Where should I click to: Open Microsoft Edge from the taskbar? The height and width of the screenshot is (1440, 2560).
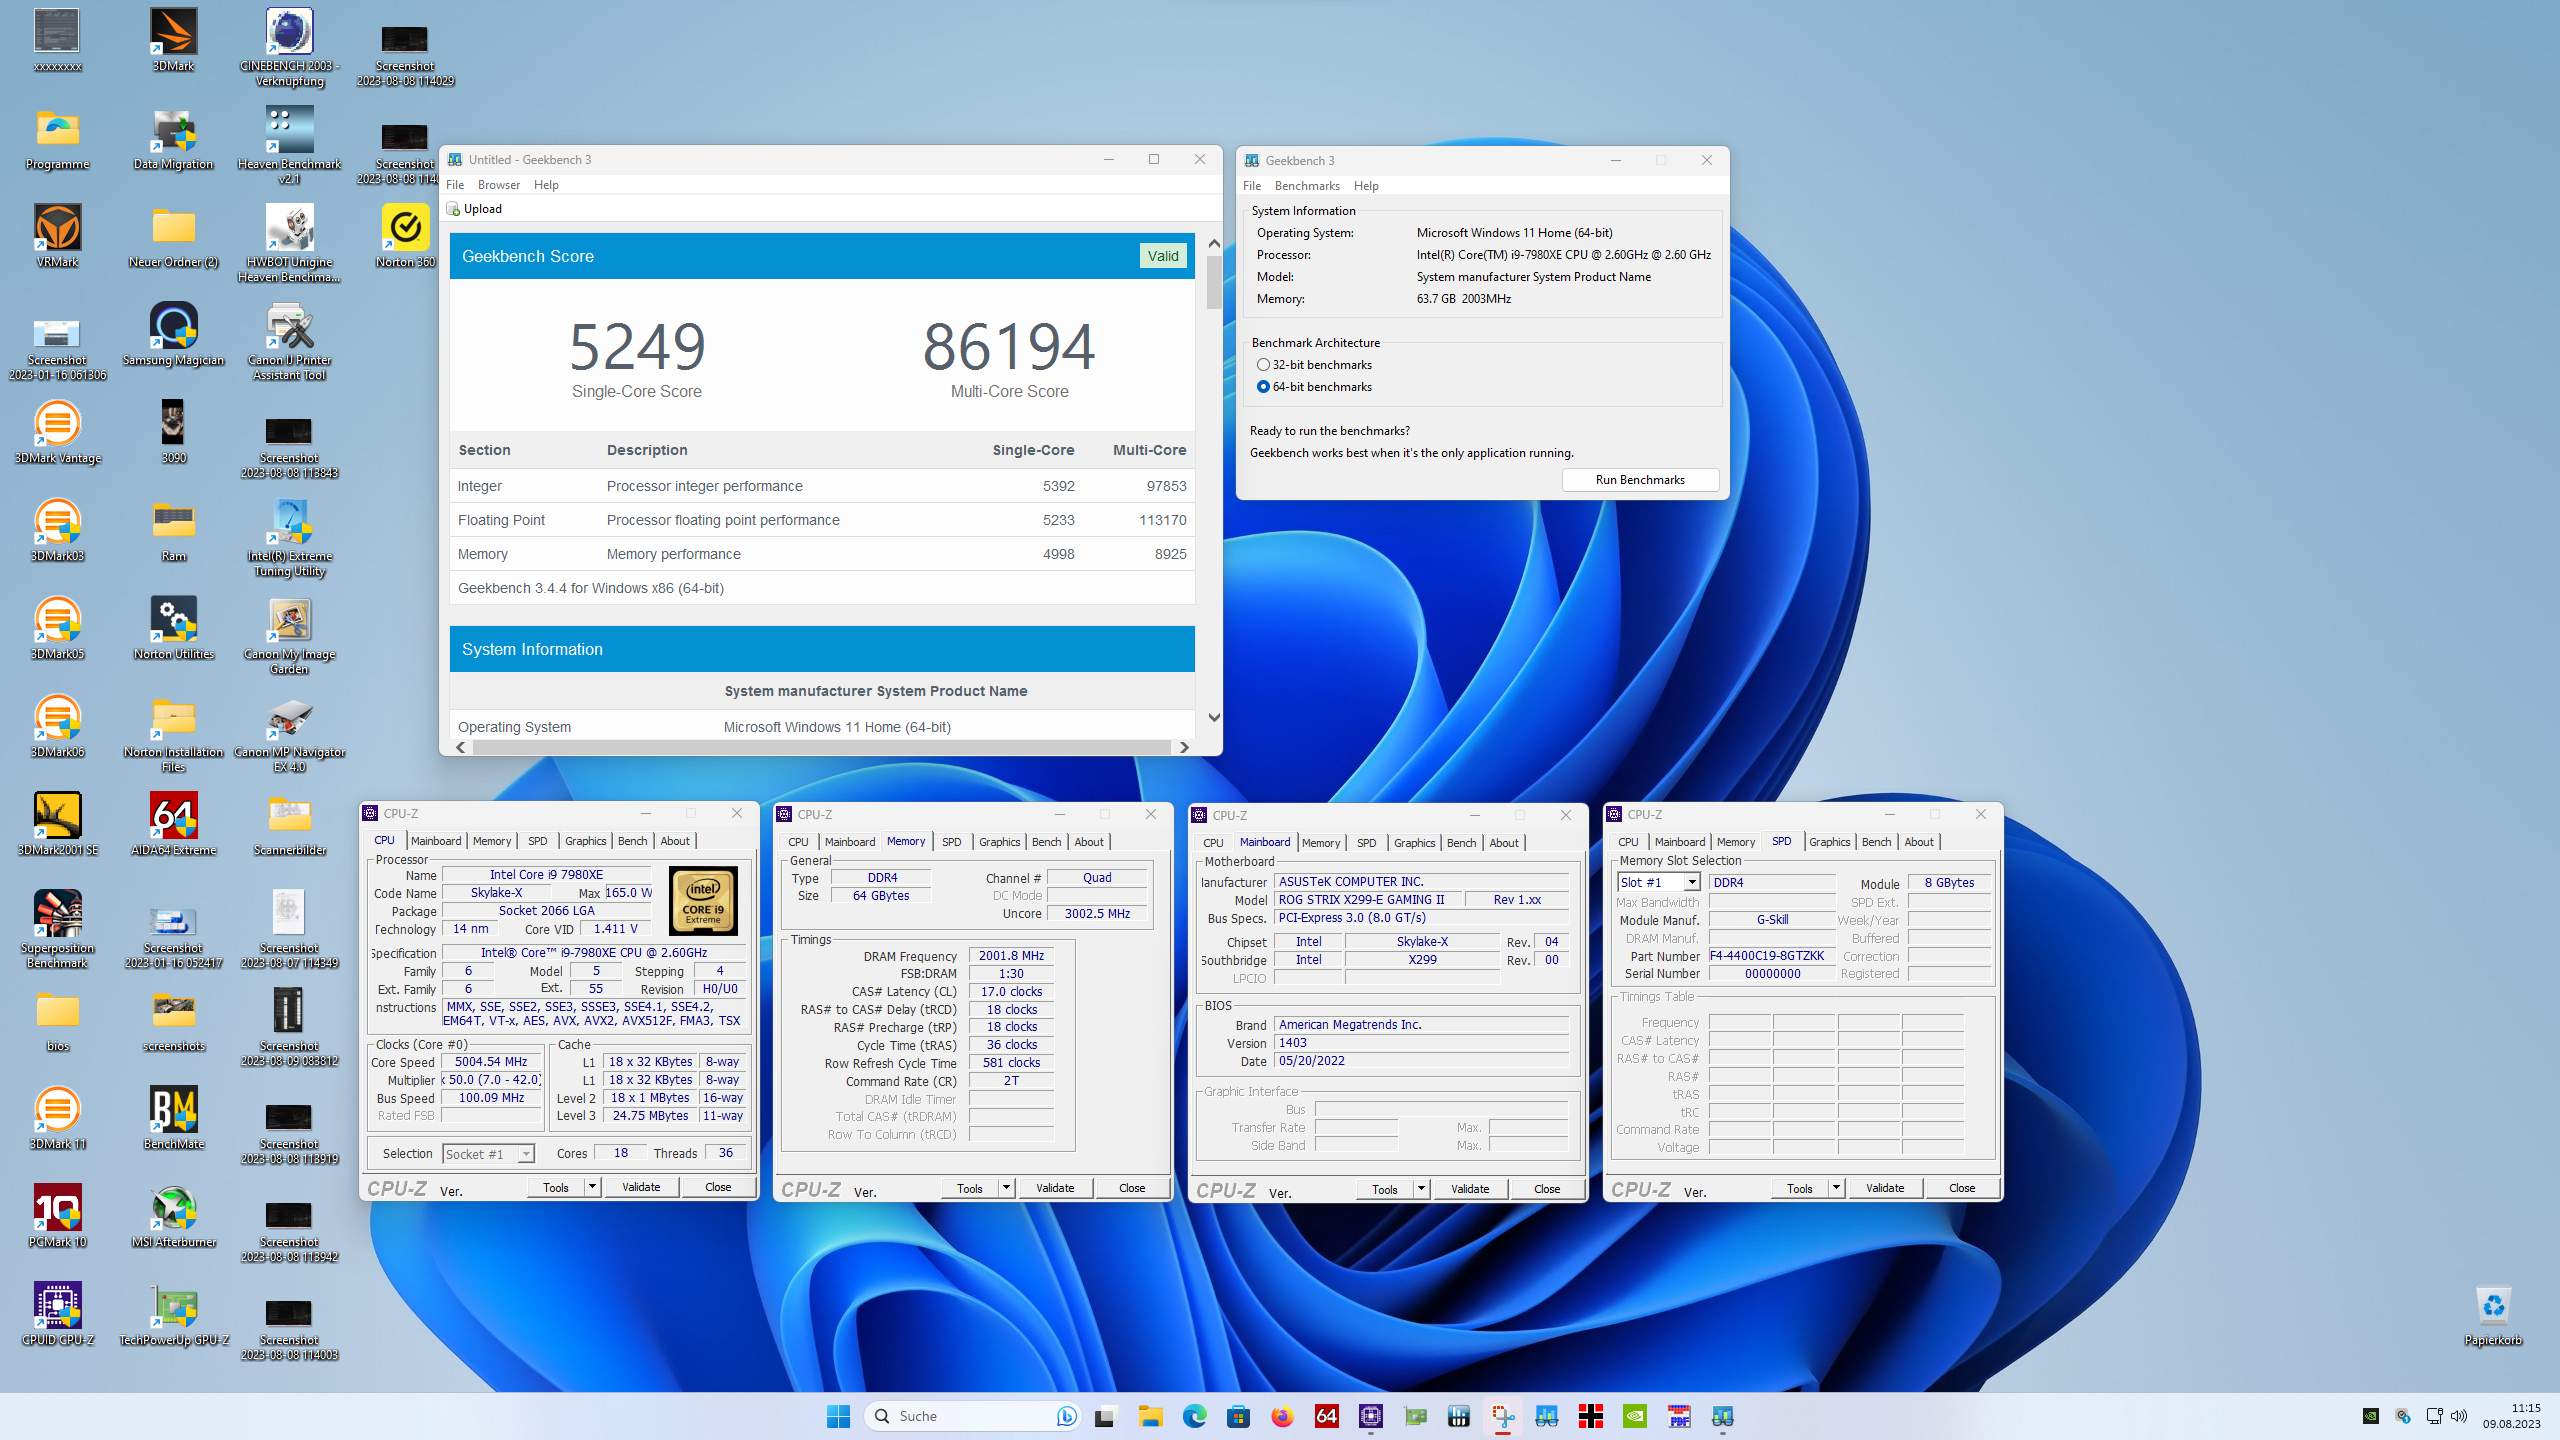(x=1194, y=1416)
